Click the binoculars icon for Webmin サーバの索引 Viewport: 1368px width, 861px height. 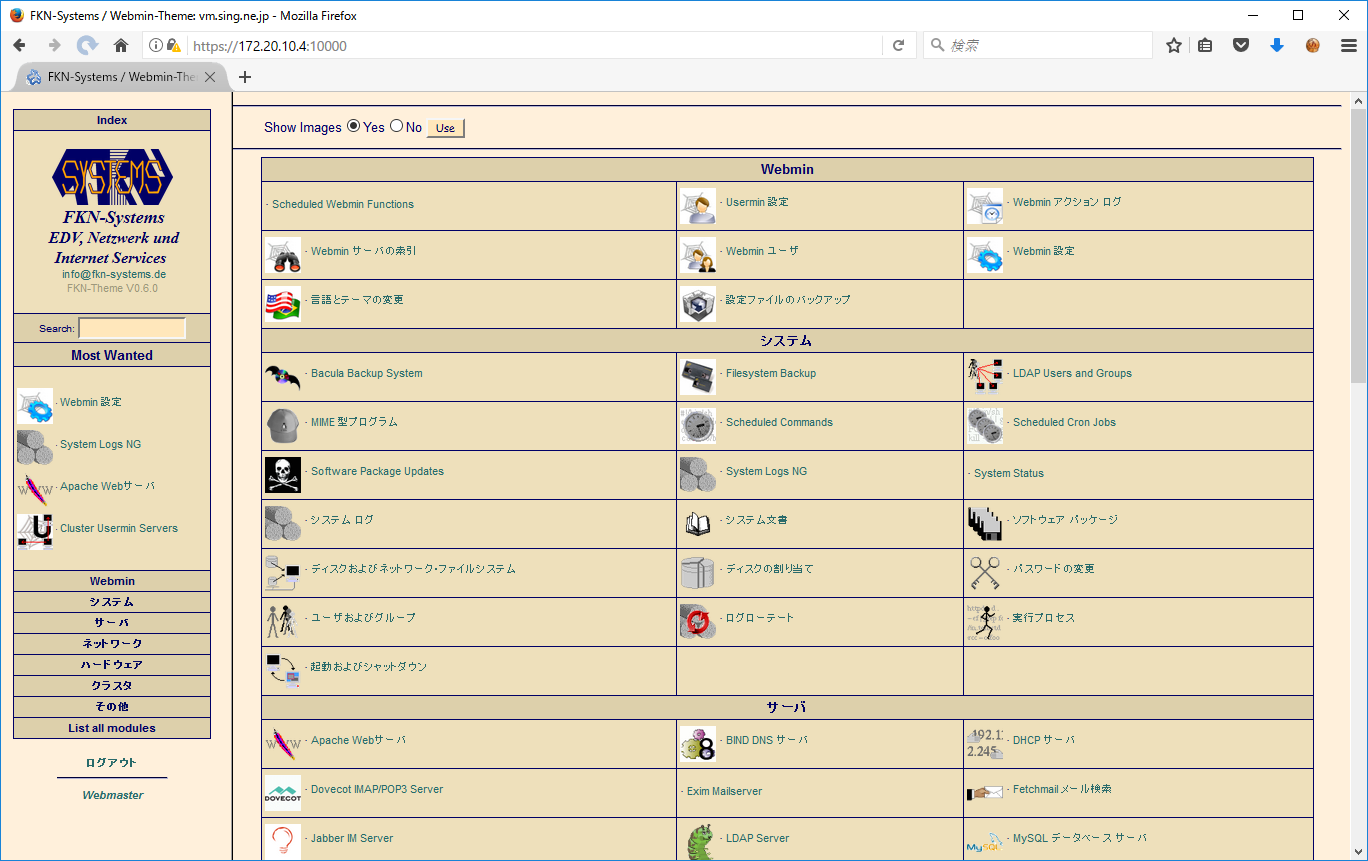pos(283,255)
